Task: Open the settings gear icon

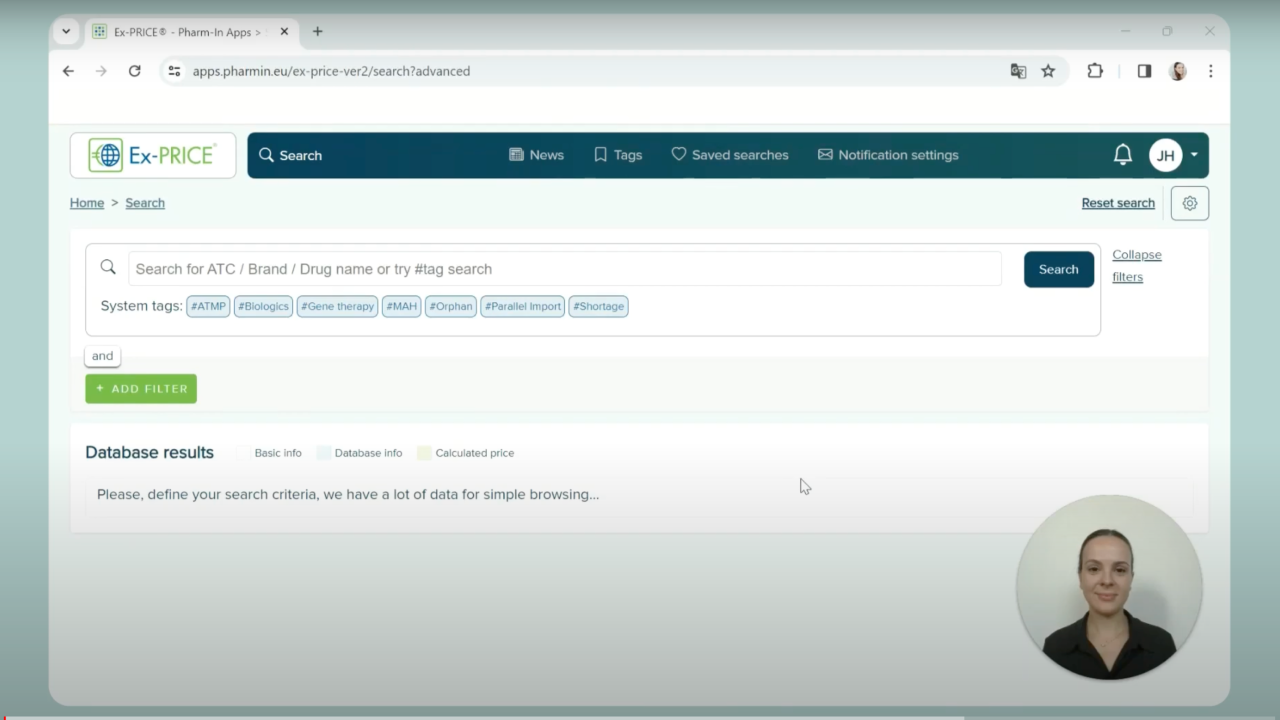Action: pyautogui.click(x=1189, y=203)
